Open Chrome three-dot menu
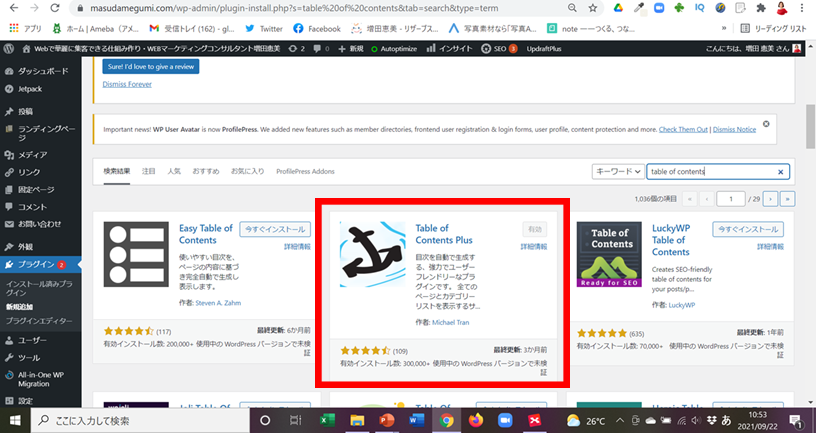Screen dimensions: 816x433 click(x=801, y=8)
